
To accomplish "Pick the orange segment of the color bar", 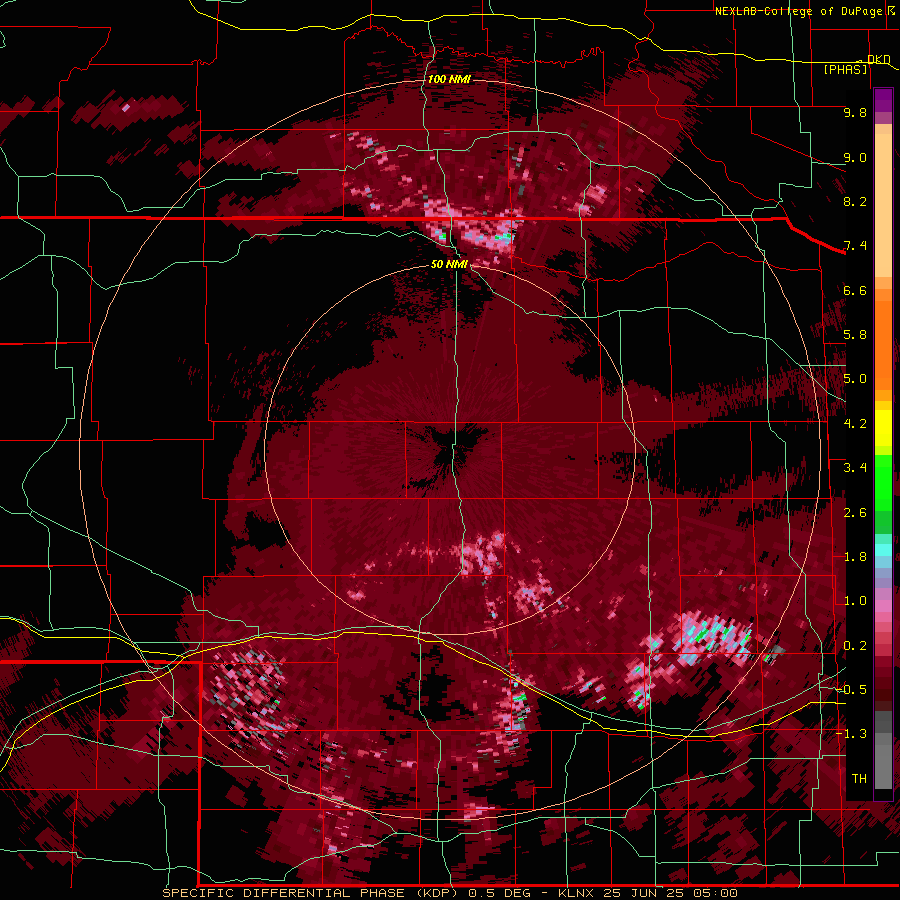I will (x=883, y=344).
